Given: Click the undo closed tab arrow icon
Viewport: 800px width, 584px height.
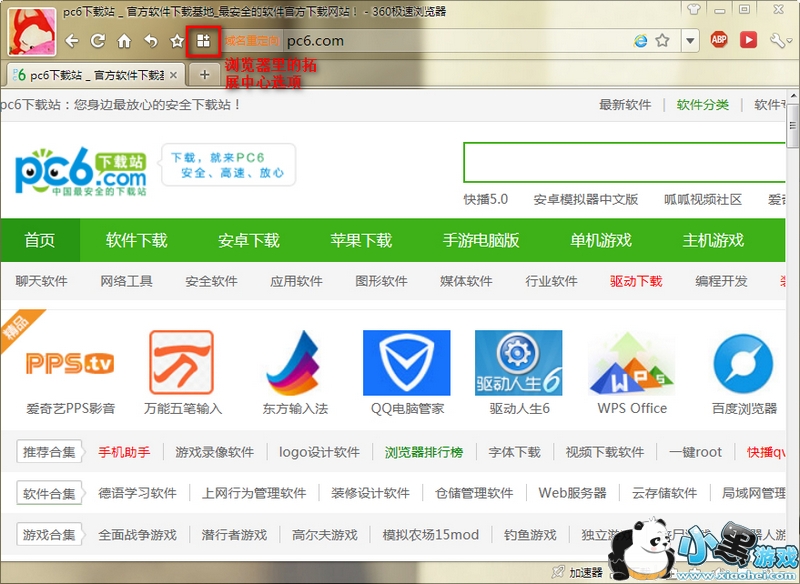Looking at the screenshot, I should [151, 41].
